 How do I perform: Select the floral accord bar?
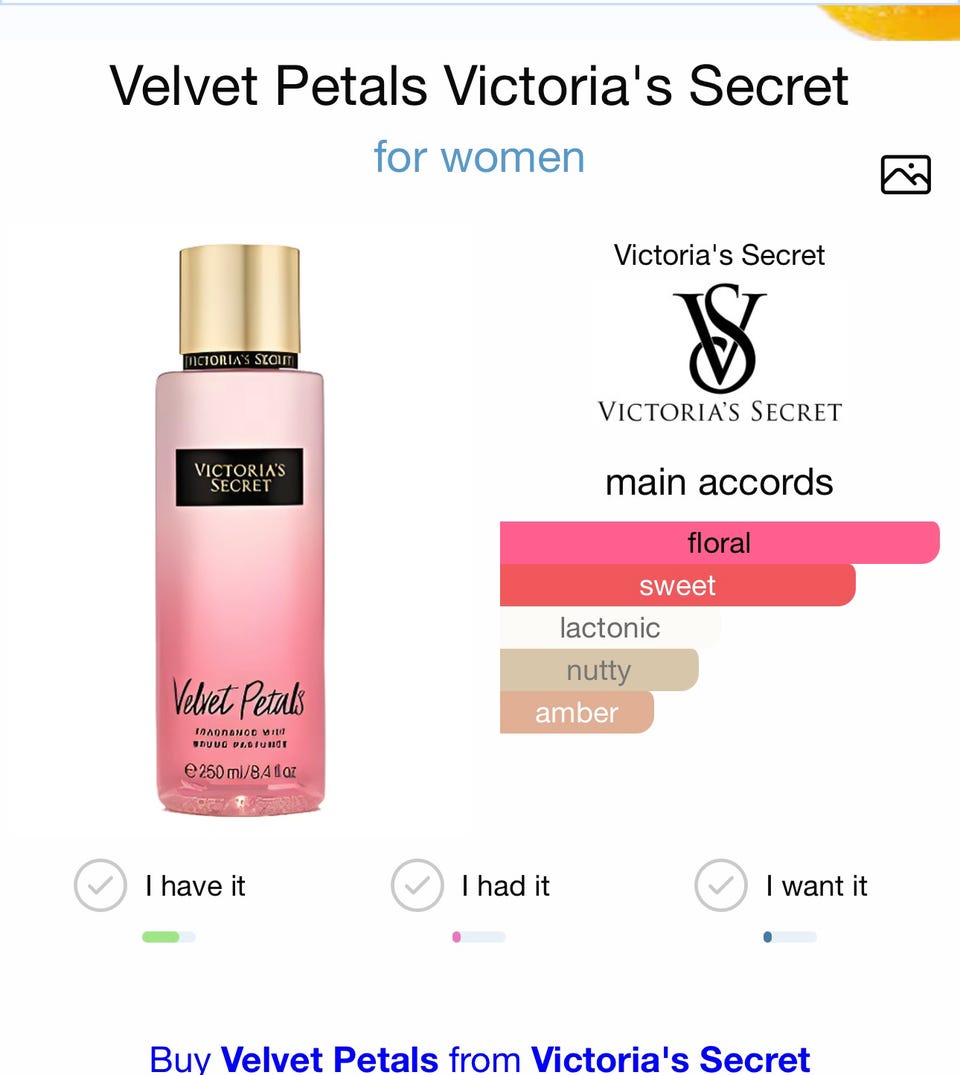click(x=719, y=542)
